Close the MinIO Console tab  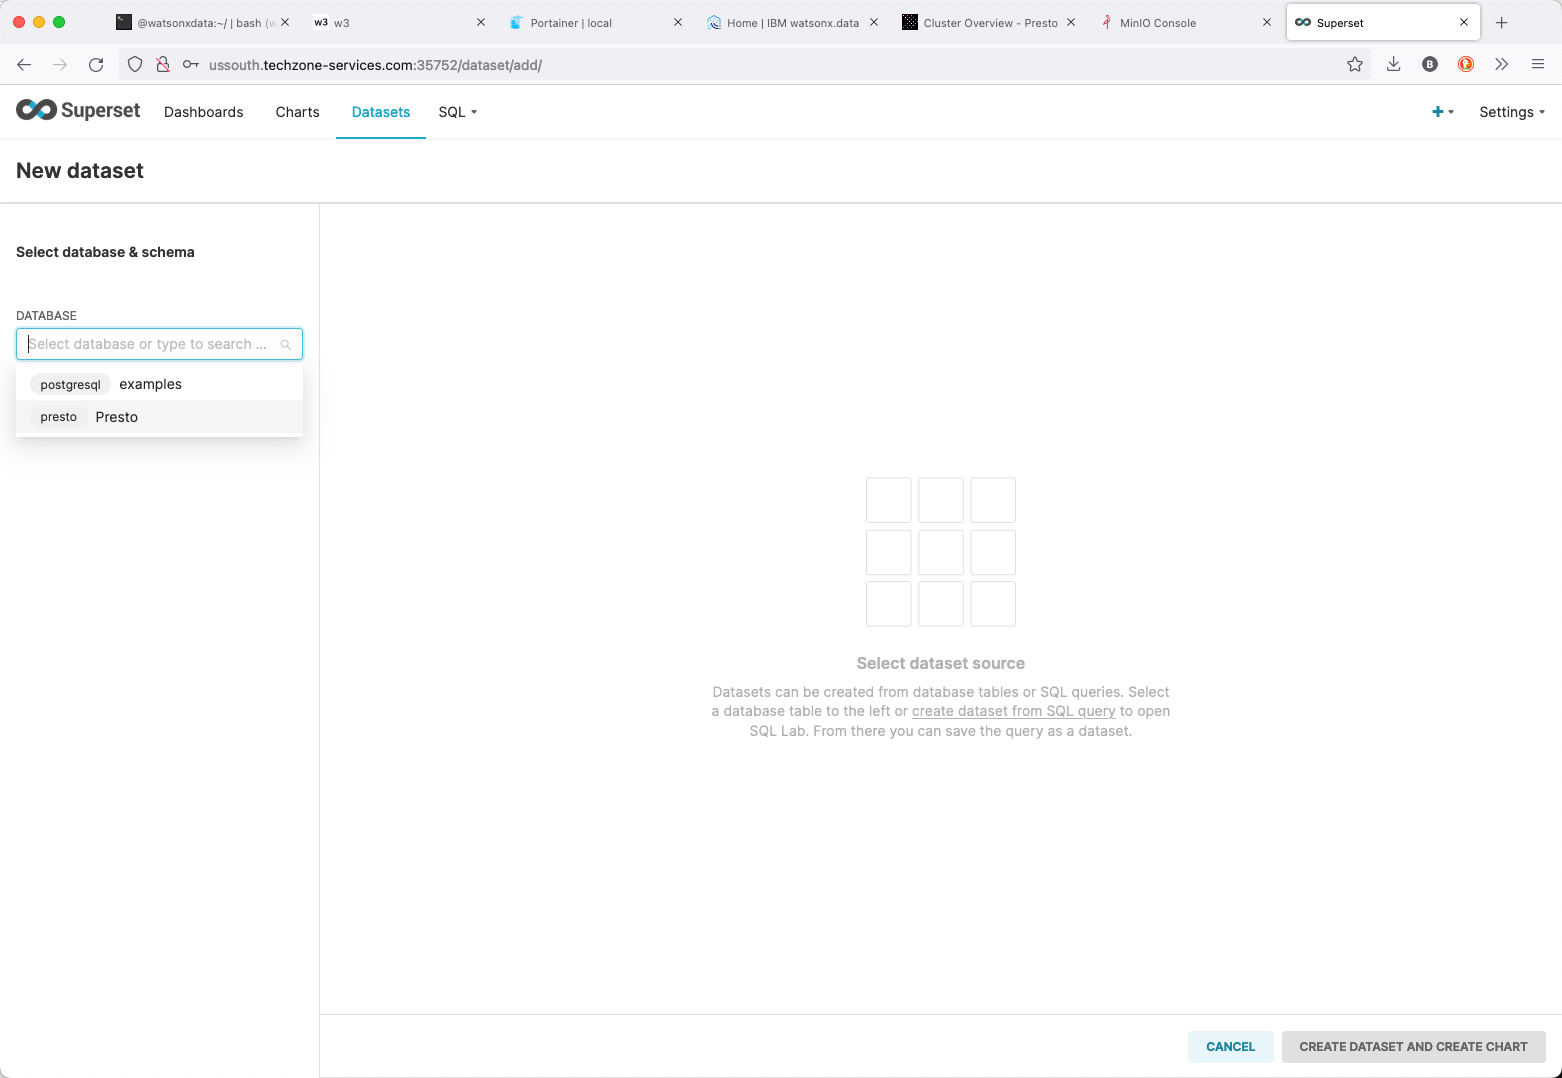point(1267,22)
